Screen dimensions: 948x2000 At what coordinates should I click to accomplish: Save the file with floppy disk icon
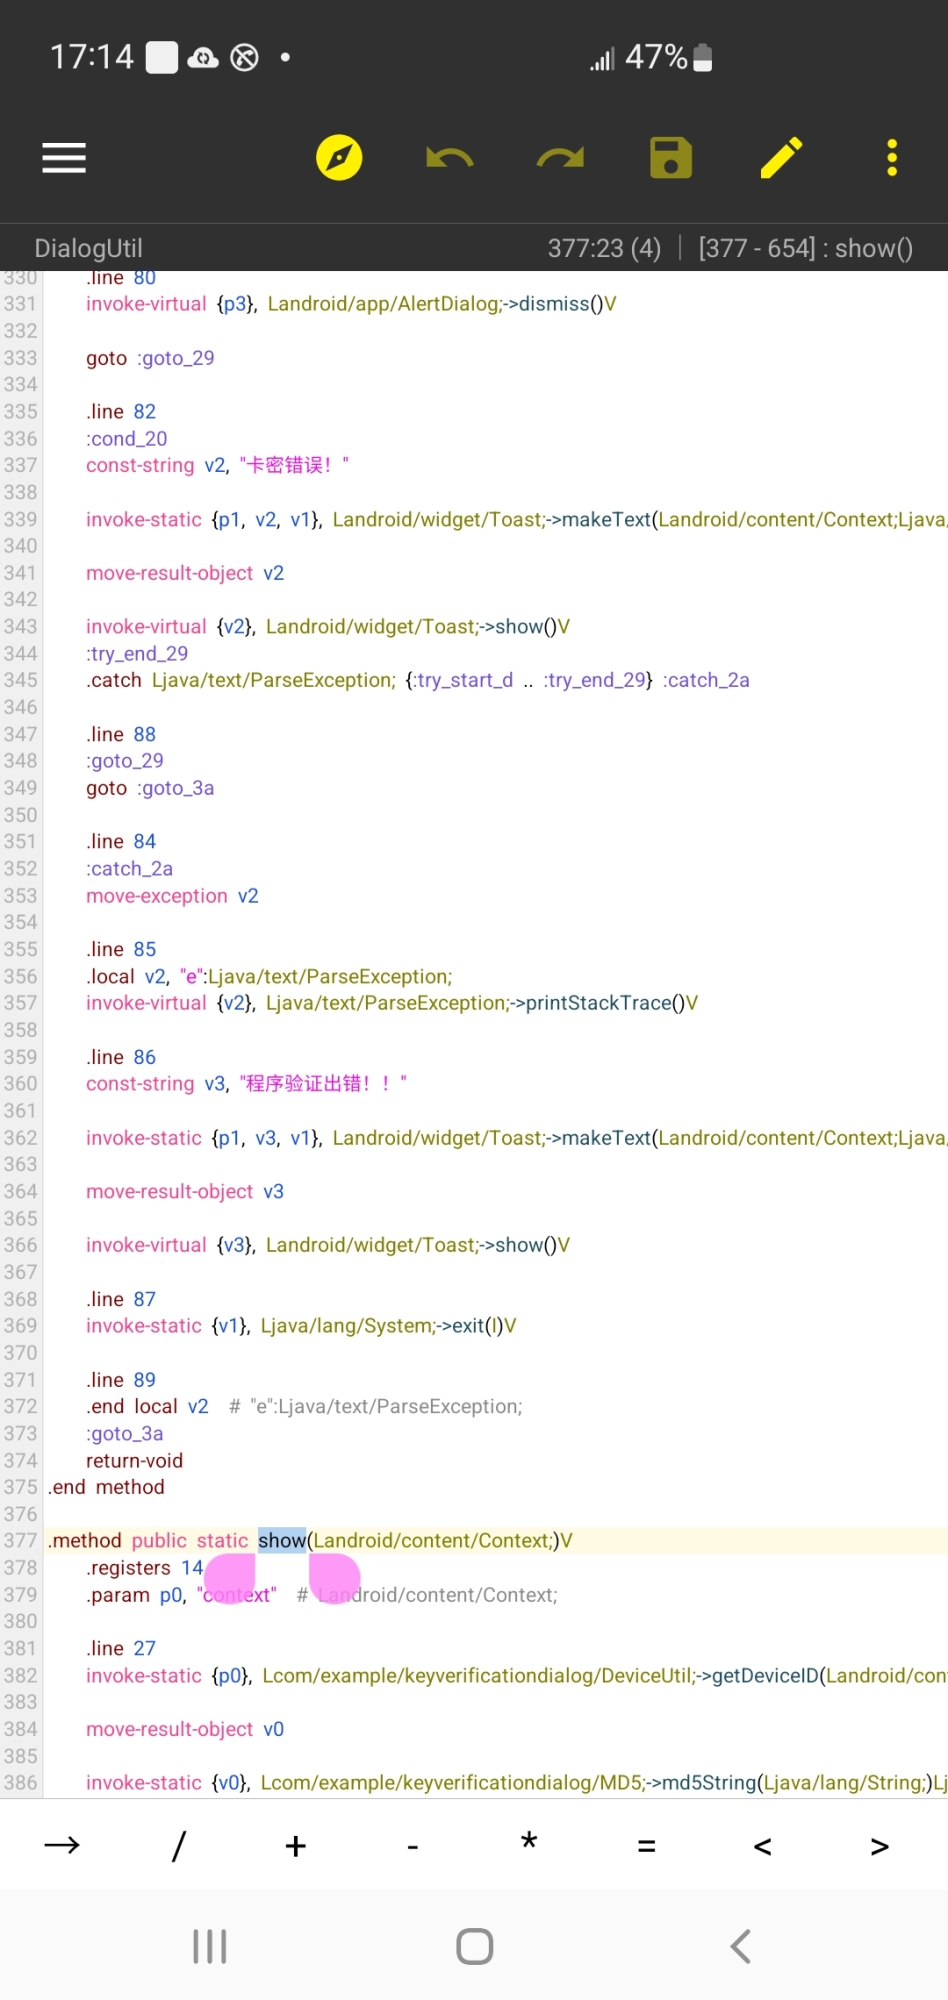click(x=671, y=158)
